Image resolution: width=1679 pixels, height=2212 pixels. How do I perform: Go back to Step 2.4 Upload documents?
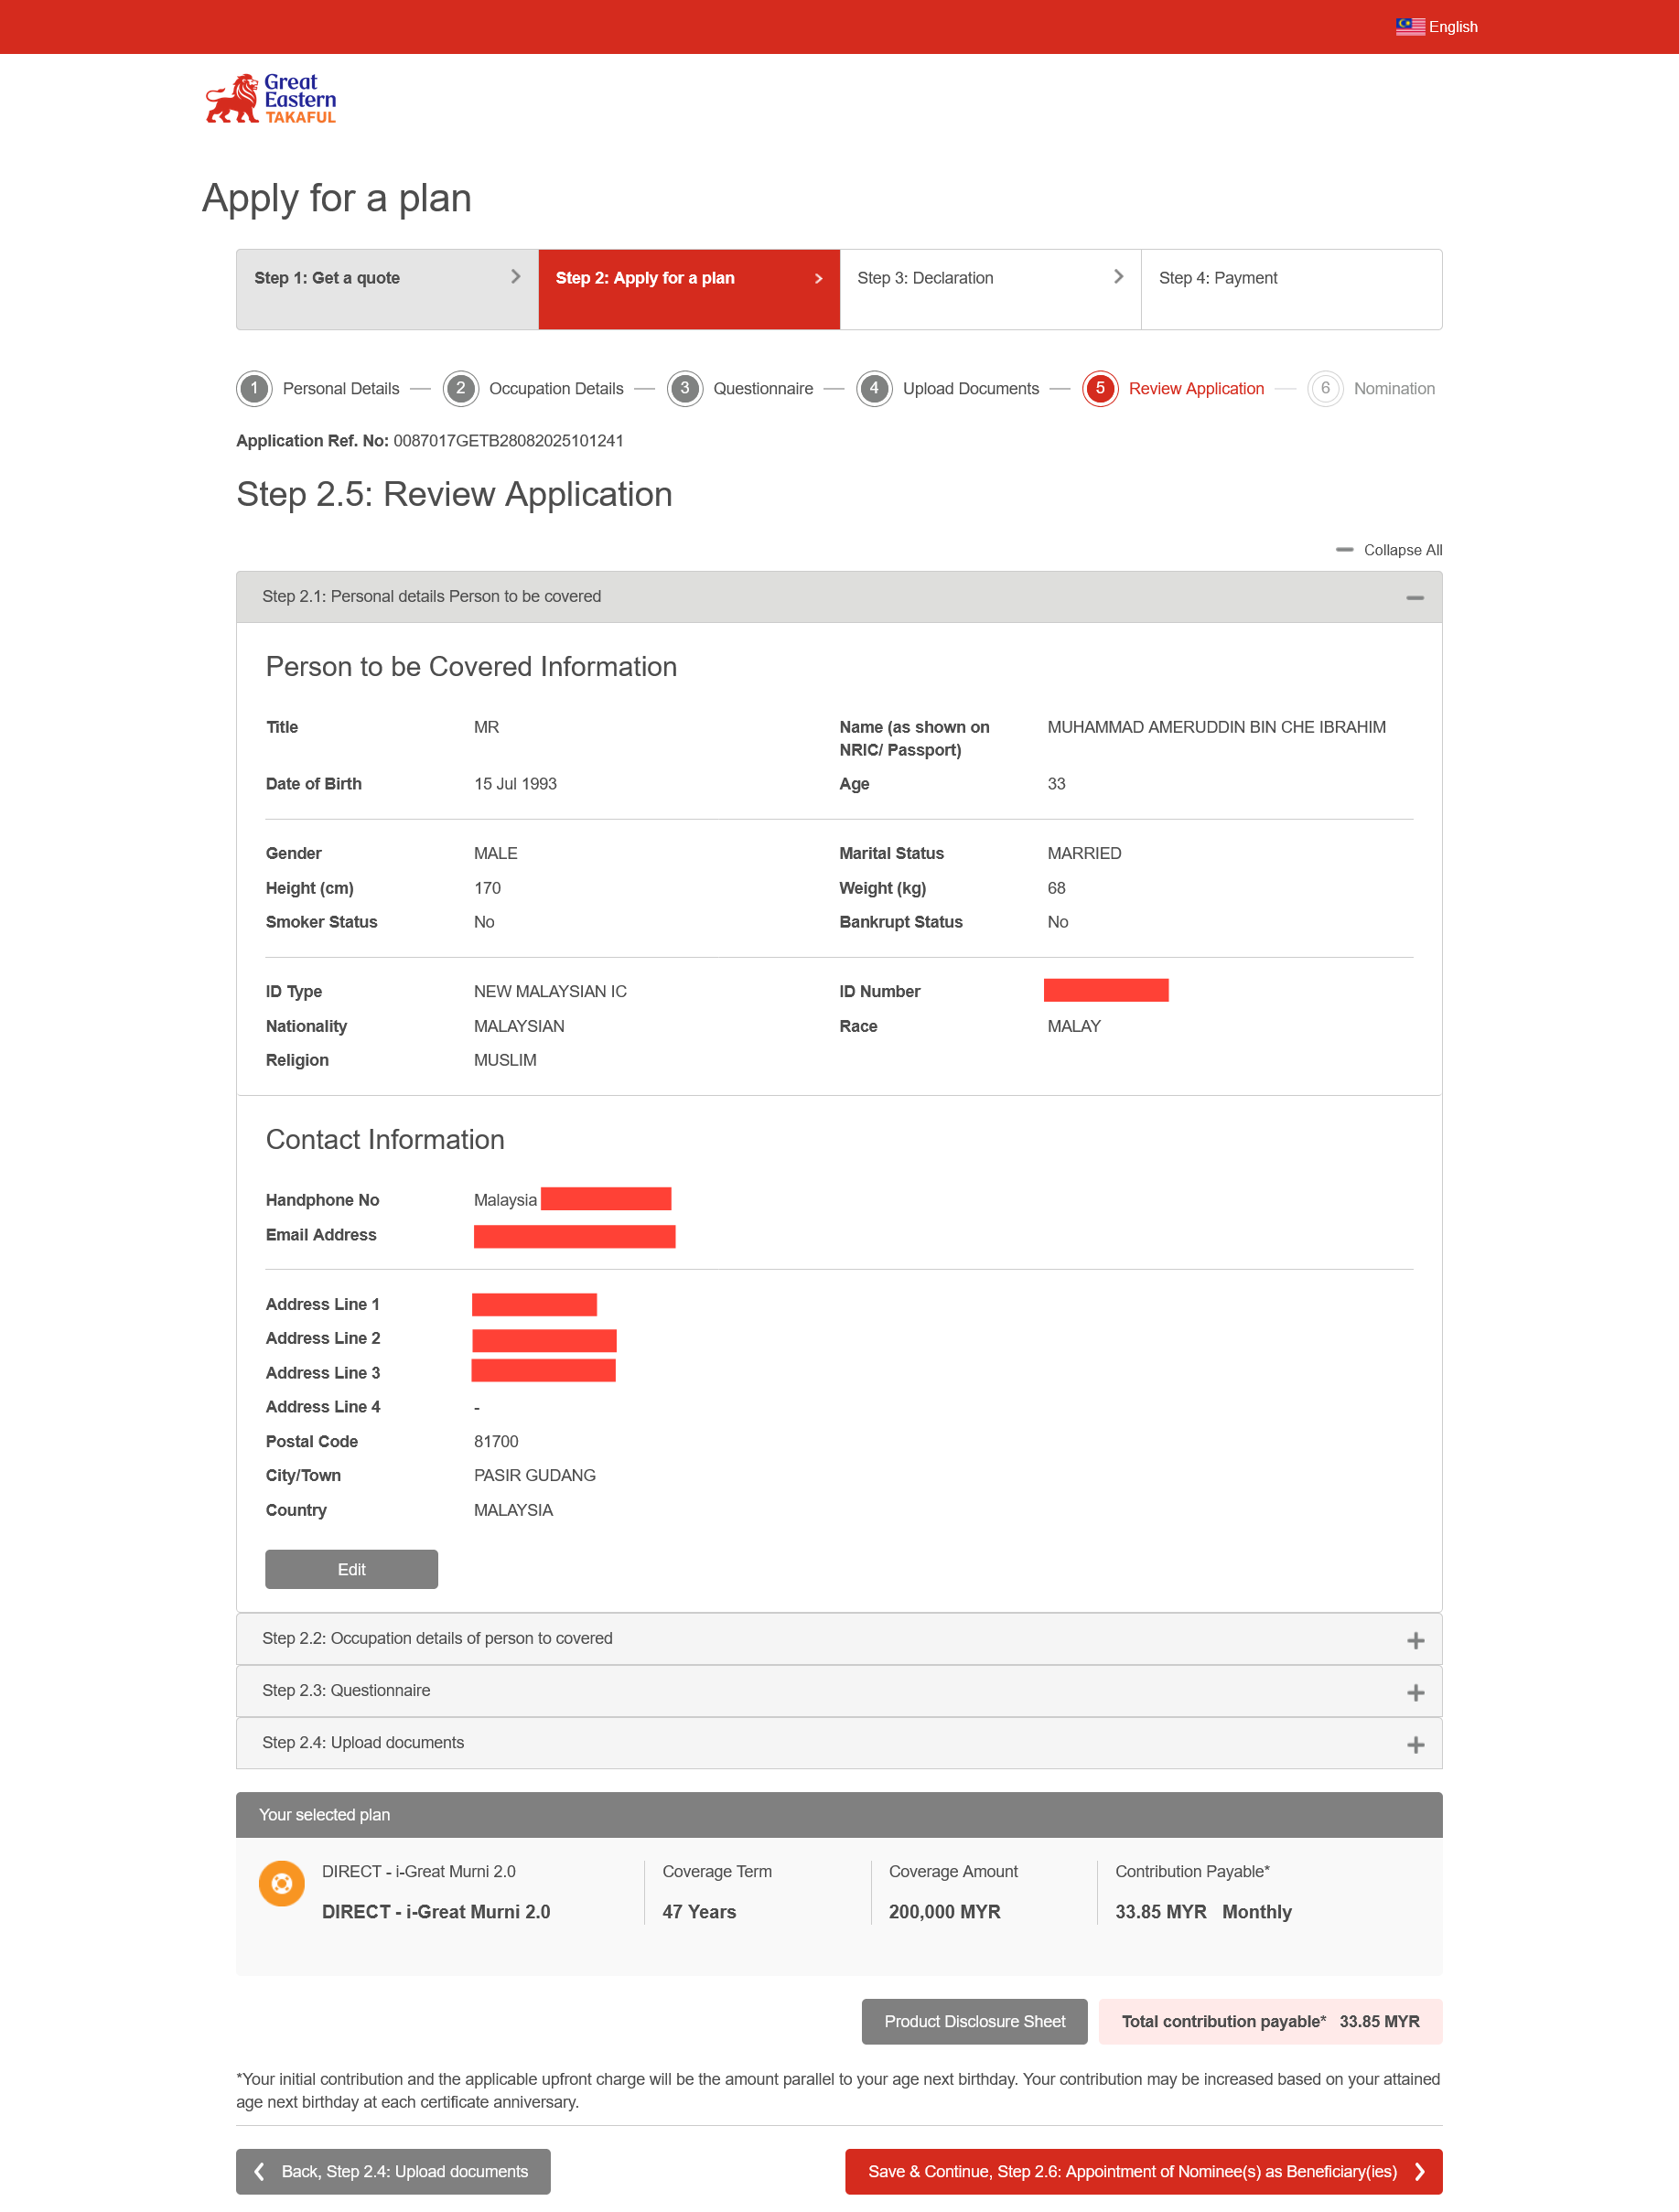coord(393,2171)
